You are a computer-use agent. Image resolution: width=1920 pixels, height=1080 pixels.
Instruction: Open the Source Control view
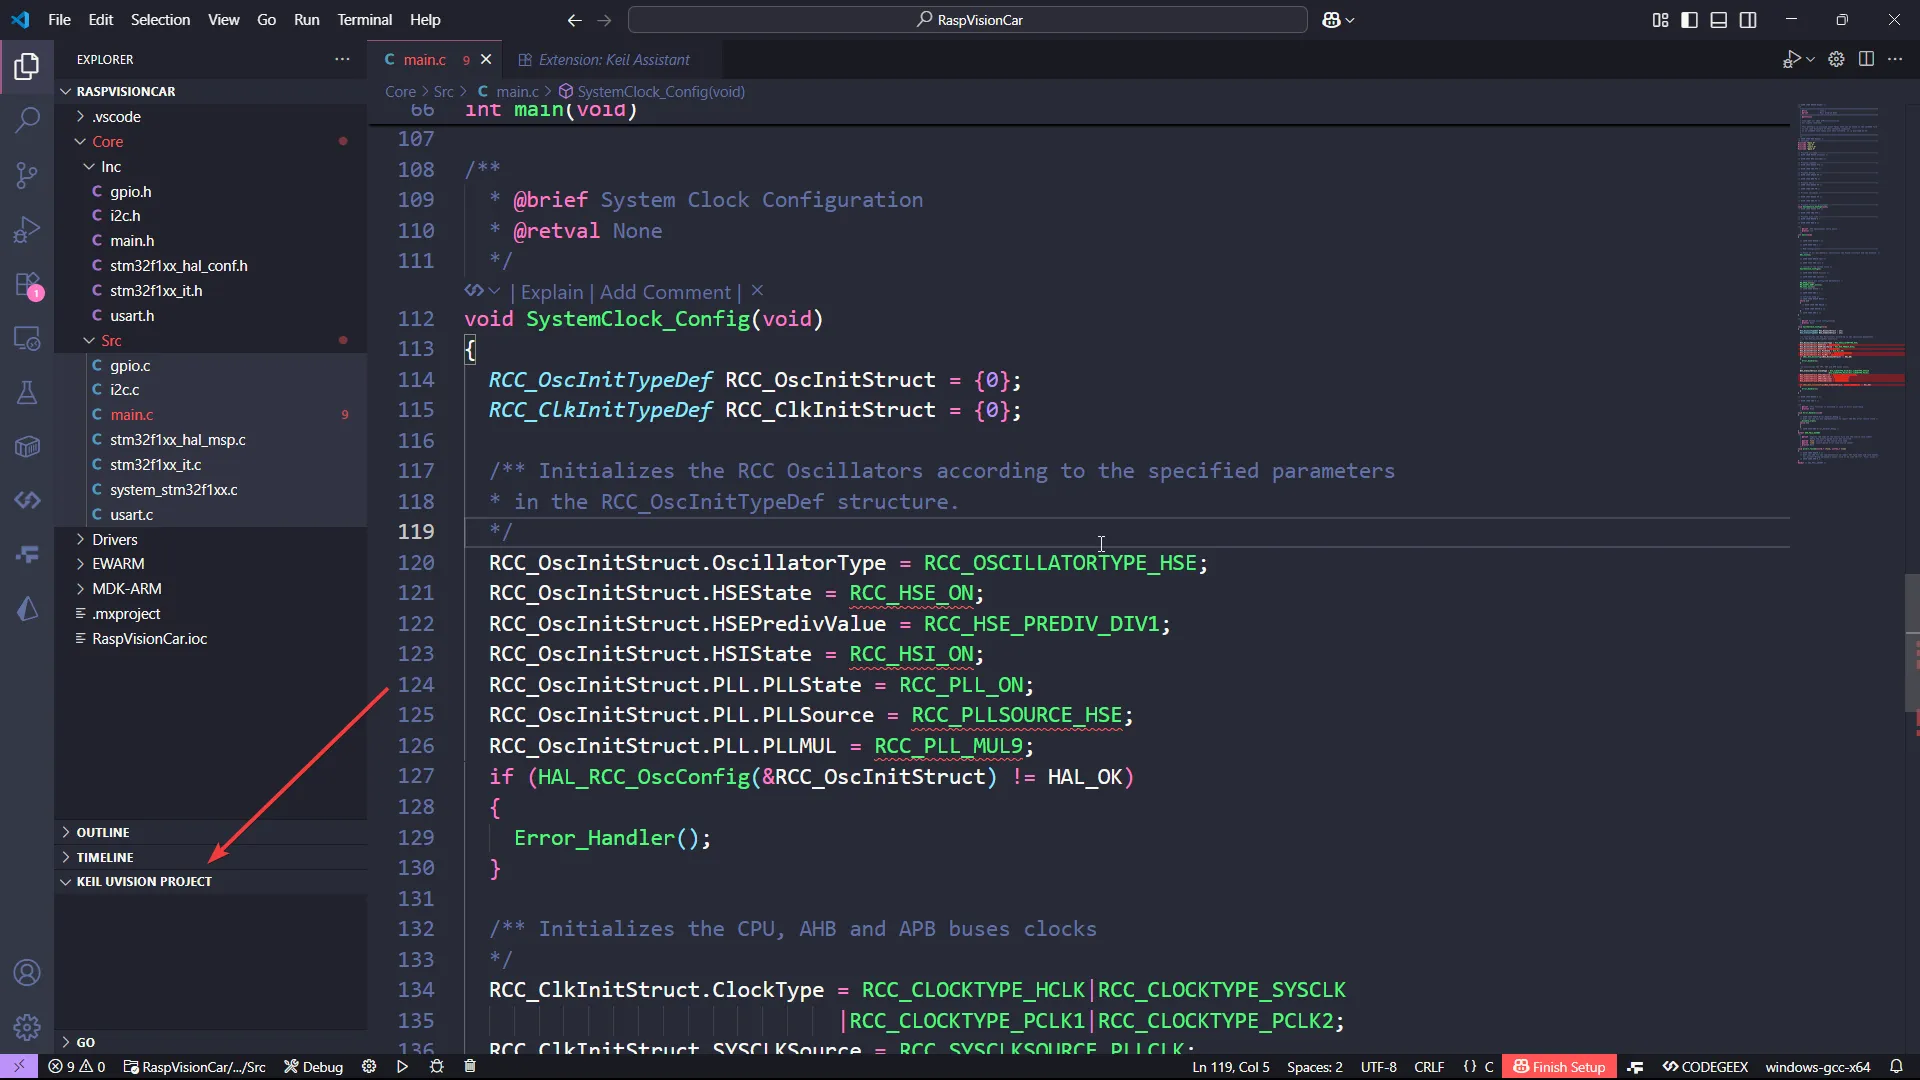[x=27, y=176]
